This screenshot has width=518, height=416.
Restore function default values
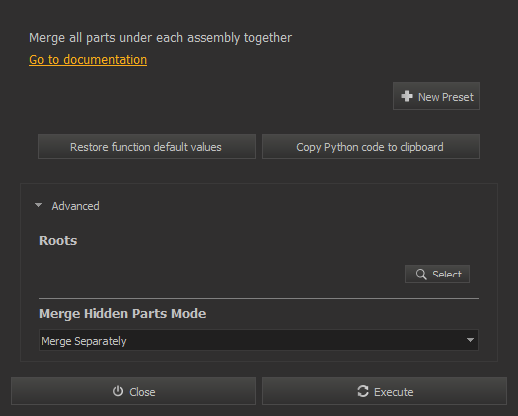147,147
